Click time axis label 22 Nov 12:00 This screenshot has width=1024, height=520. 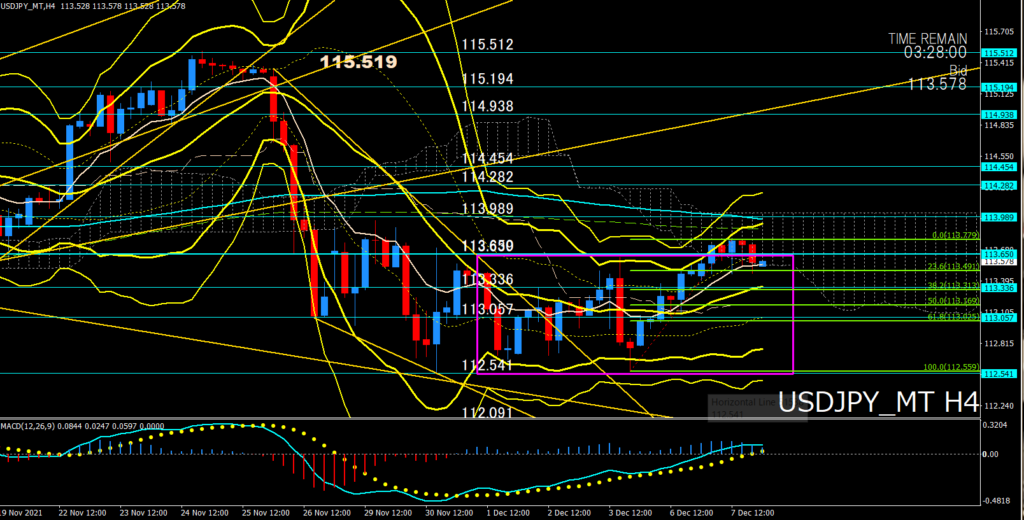84,513
